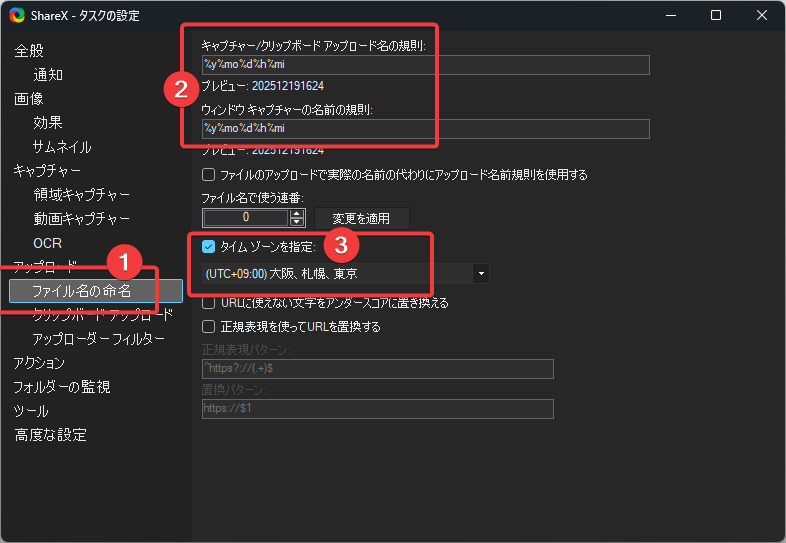This screenshot has width=786, height=543.
Task: Click the window capture name pattern field
Action: 425,129
